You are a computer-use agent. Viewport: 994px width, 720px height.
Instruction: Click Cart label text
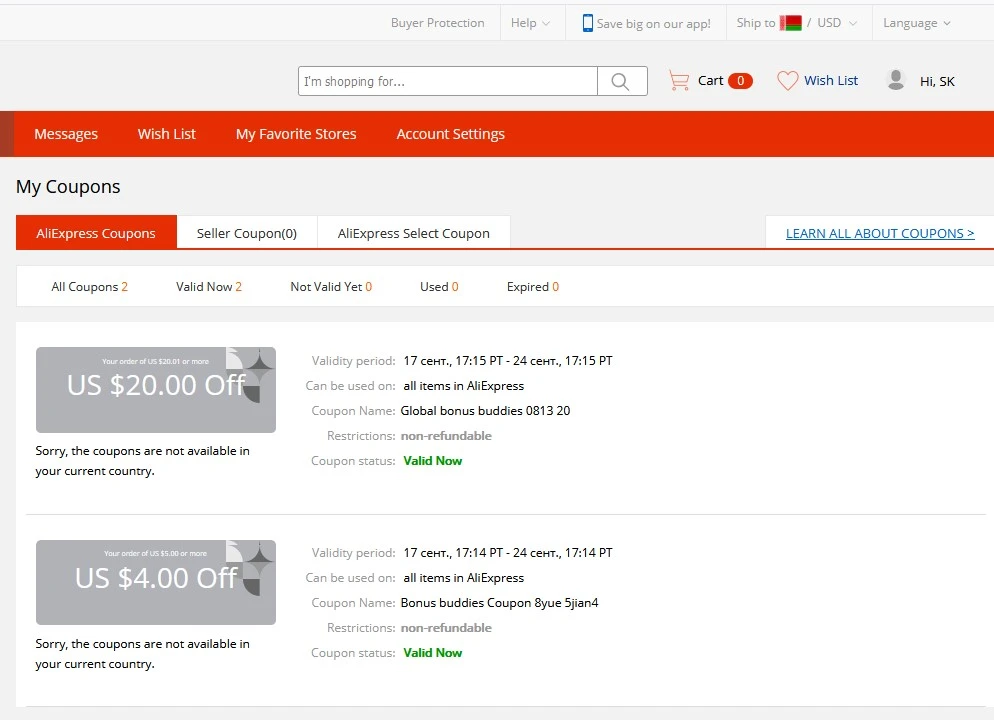tap(711, 80)
